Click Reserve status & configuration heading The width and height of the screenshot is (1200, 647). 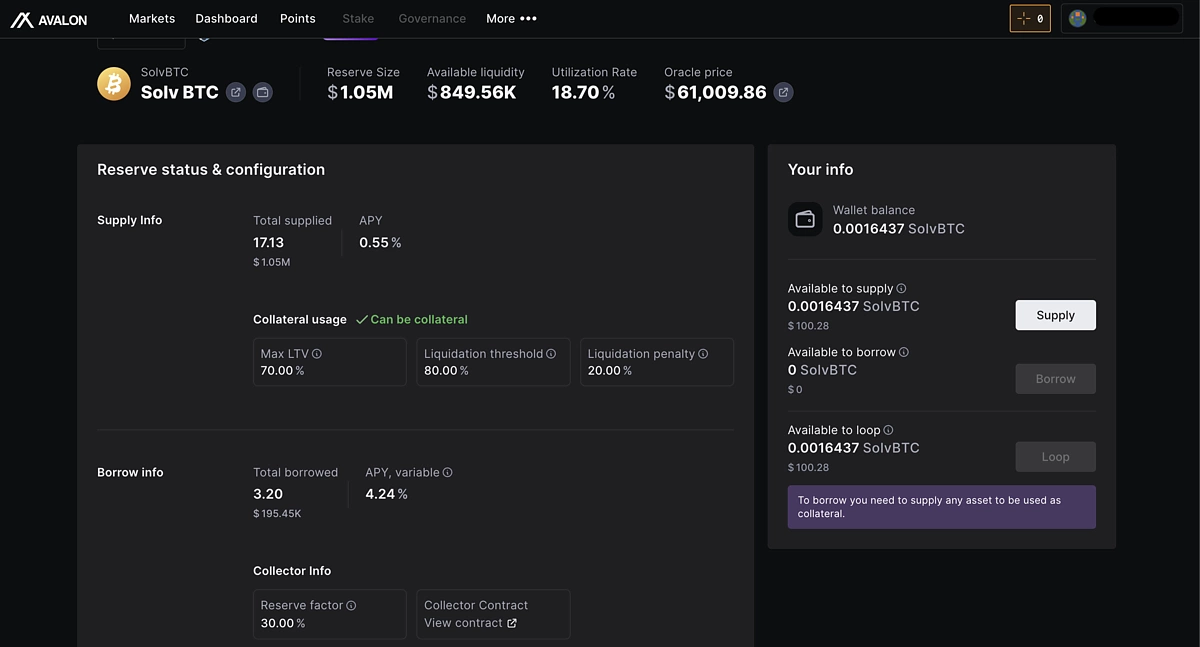(x=211, y=170)
